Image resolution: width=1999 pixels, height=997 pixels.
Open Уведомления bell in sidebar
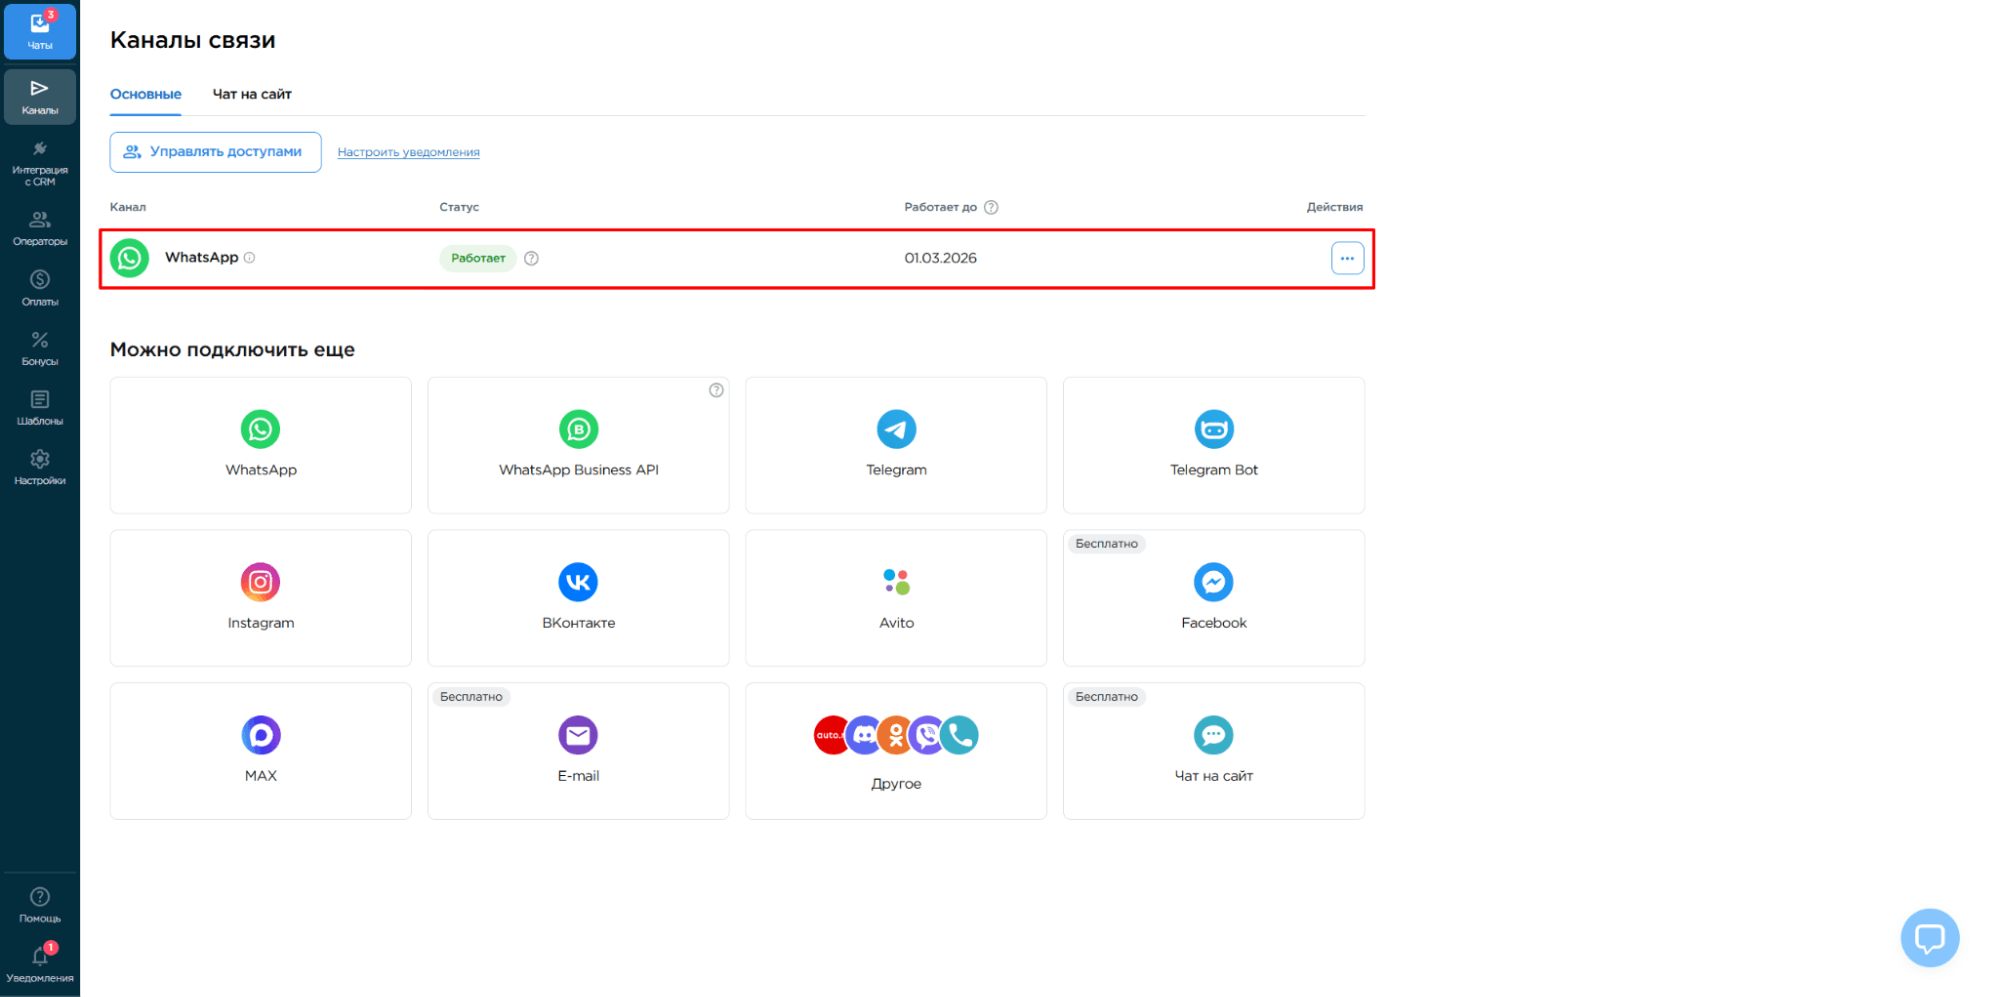tap(40, 964)
